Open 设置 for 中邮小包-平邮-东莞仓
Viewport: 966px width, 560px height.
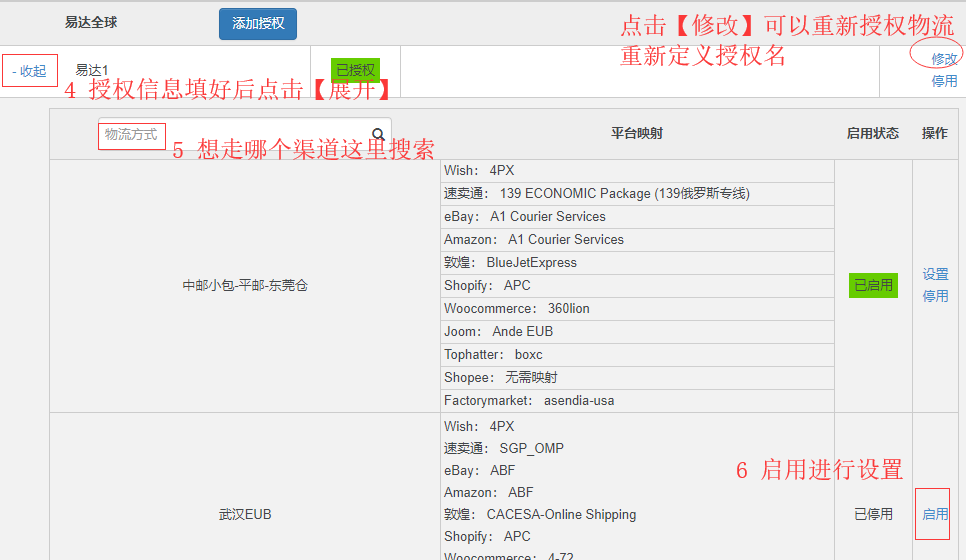[x=935, y=274]
